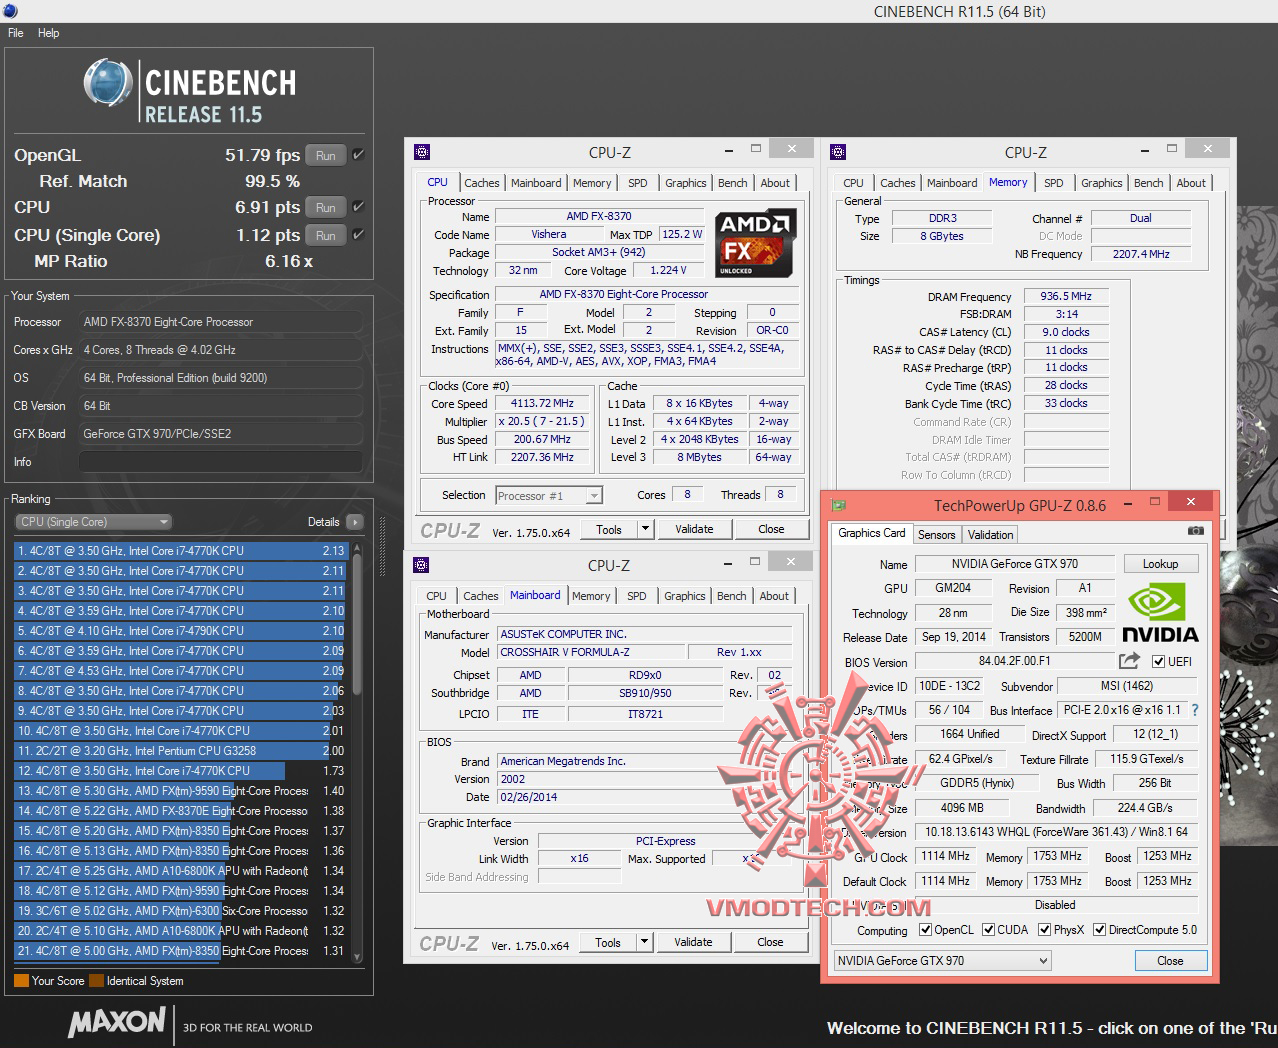Switch to the Sensors tab in GPU-Z
This screenshot has width=1278, height=1048.
tap(937, 535)
